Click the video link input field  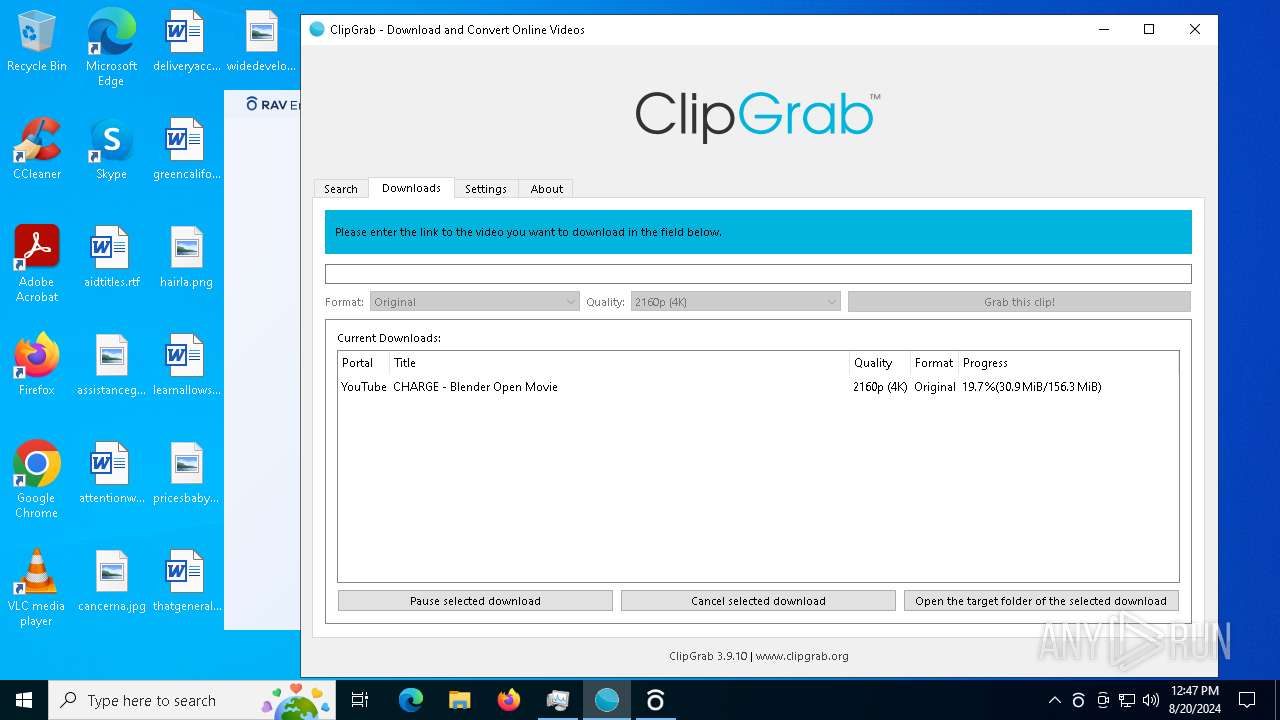coord(758,273)
